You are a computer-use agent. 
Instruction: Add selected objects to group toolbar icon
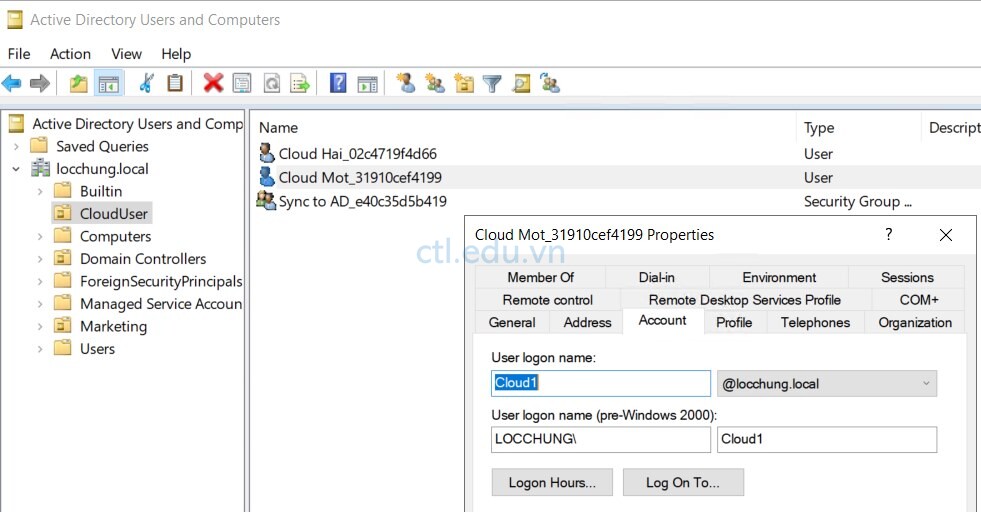[550, 83]
